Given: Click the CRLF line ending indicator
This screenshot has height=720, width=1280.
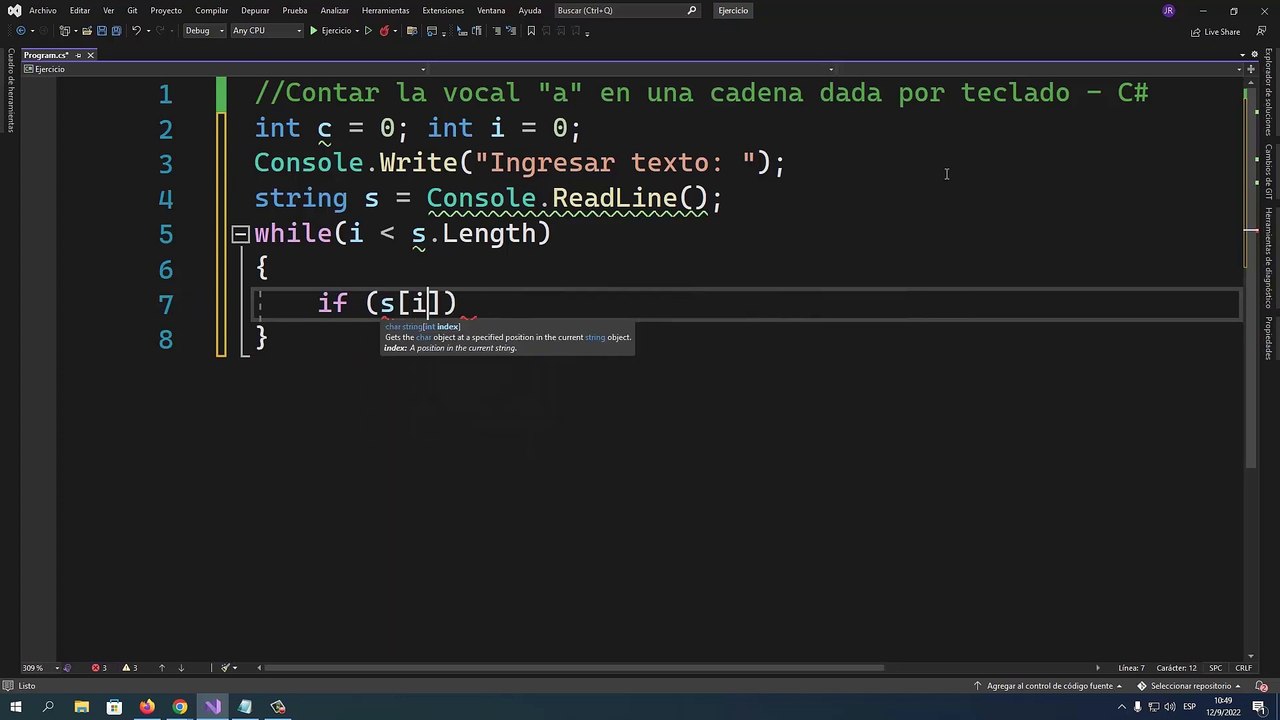Looking at the screenshot, I should click(x=1244, y=668).
